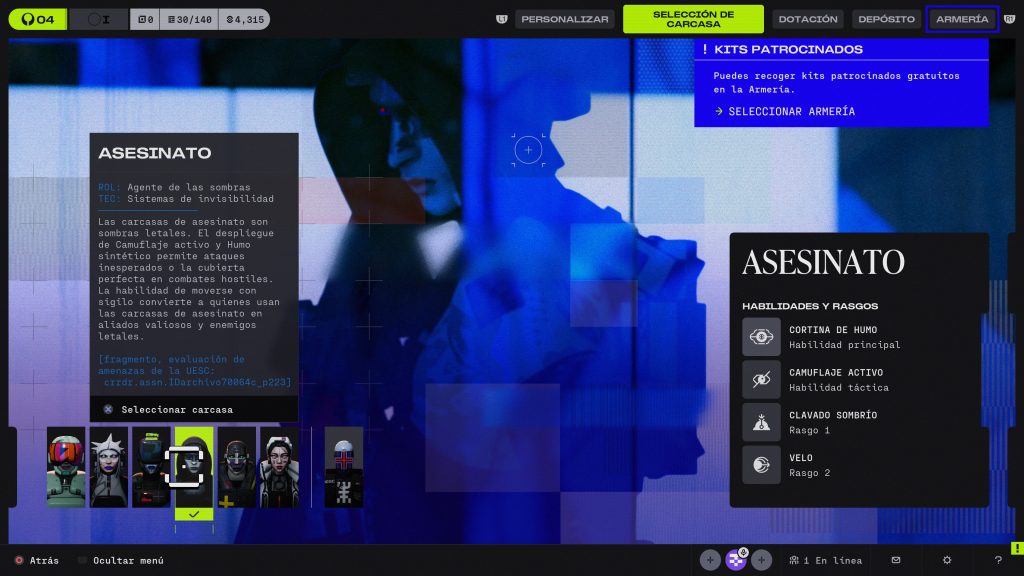The width and height of the screenshot is (1024, 576).
Task: Open the Armería tab
Action: [962, 19]
